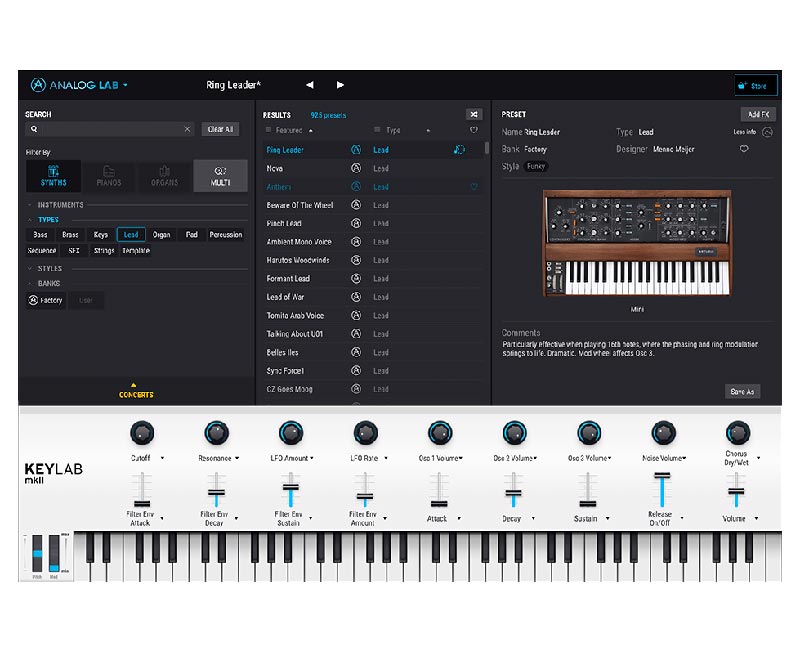
Task: Adjust the Resonance knob
Action: tap(216, 433)
